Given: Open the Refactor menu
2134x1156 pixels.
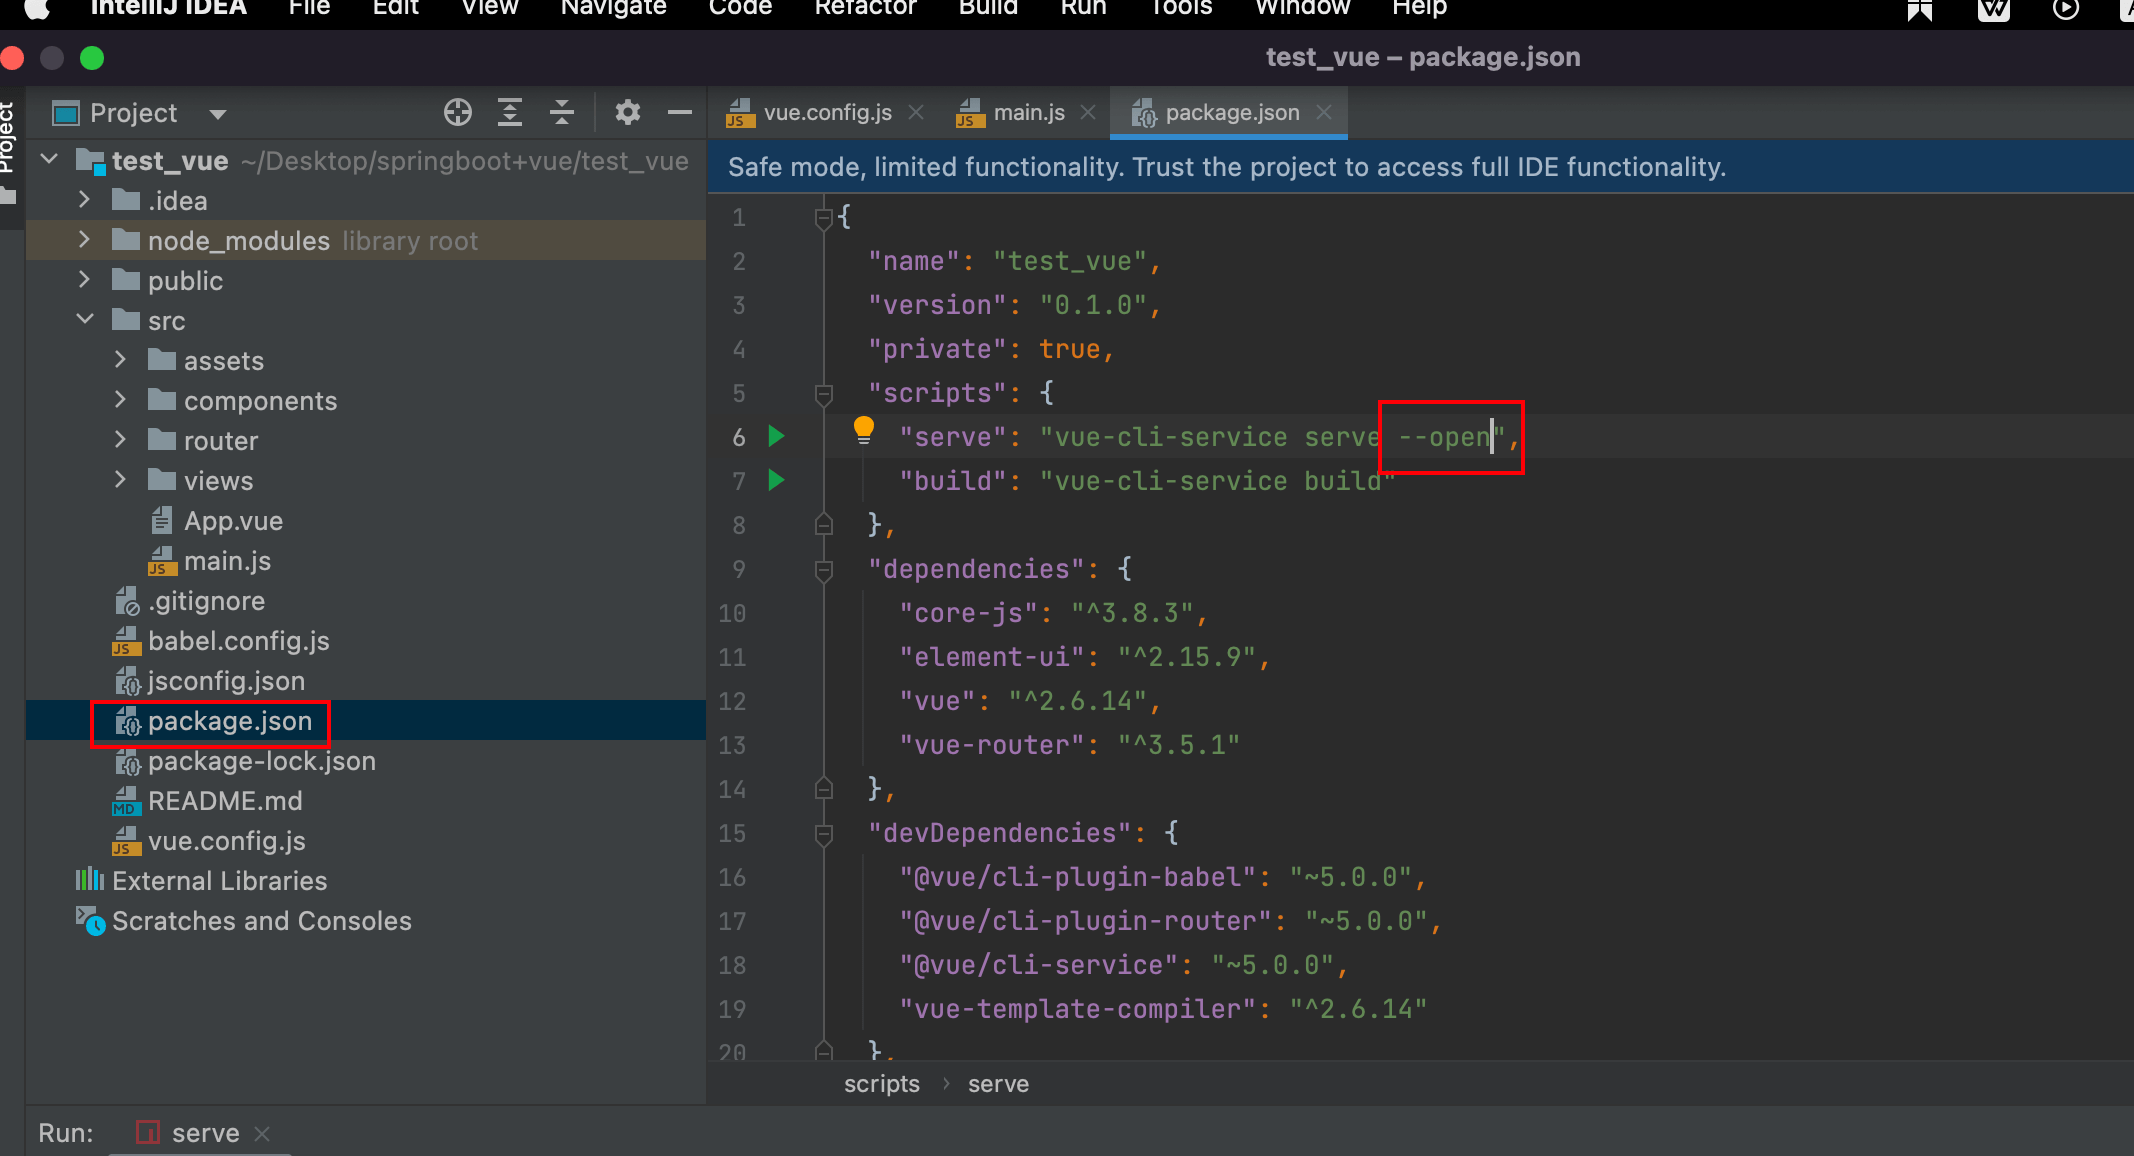Looking at the screenshot, I should click(x=865, y=8).
